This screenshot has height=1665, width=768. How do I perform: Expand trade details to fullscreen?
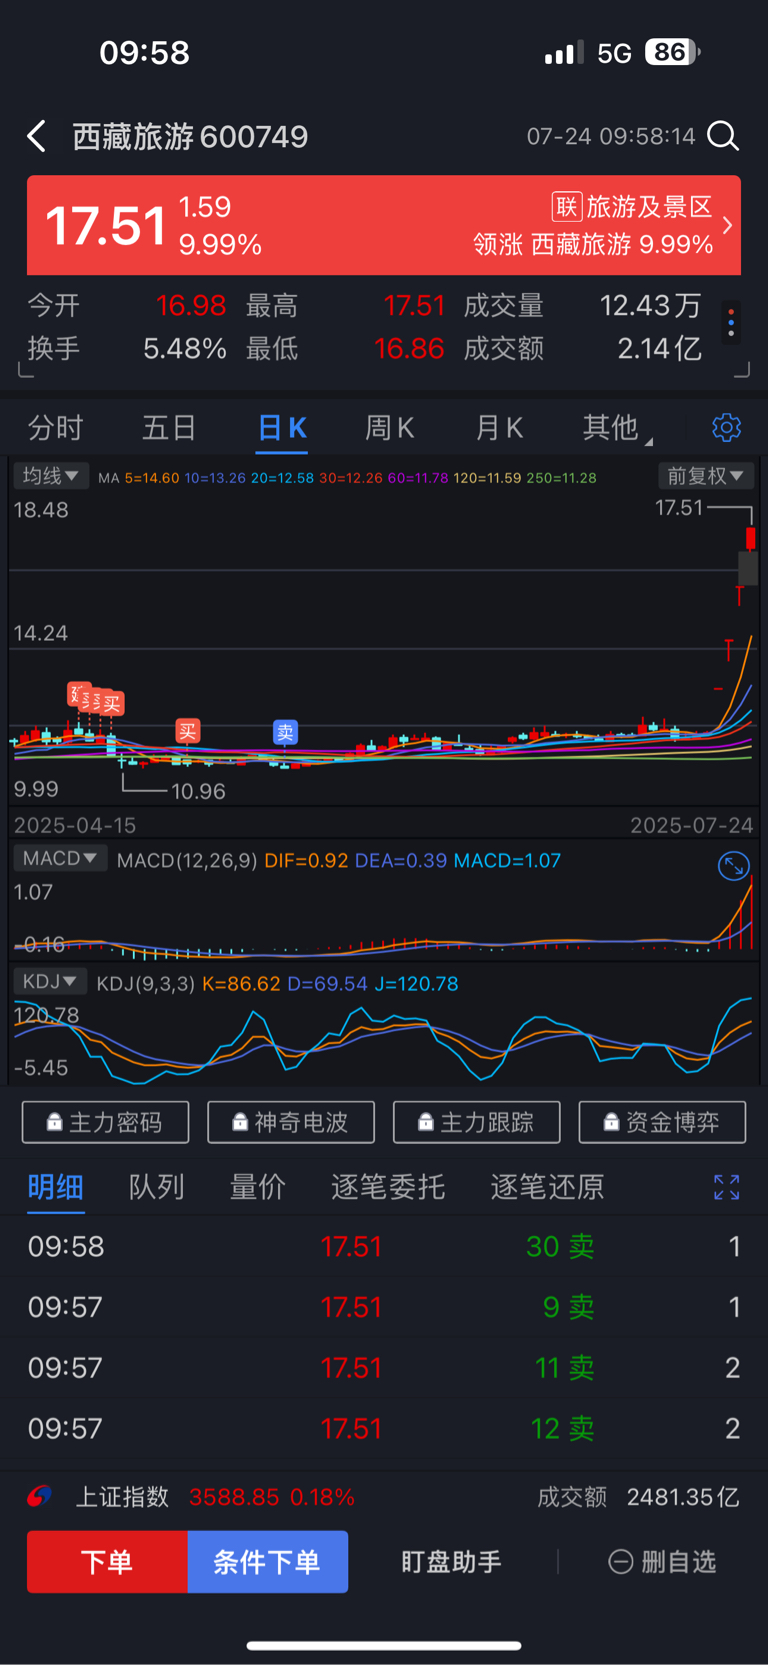[727, 1187]
